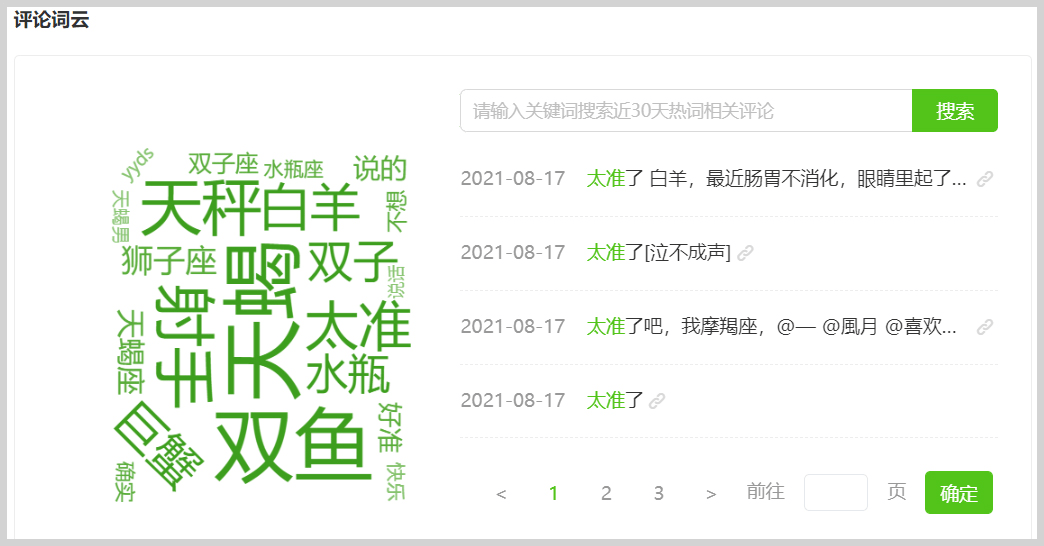Open link icon next to 太准了[泣不成声]
The image size is (1044, 546).
coord(745,253)
